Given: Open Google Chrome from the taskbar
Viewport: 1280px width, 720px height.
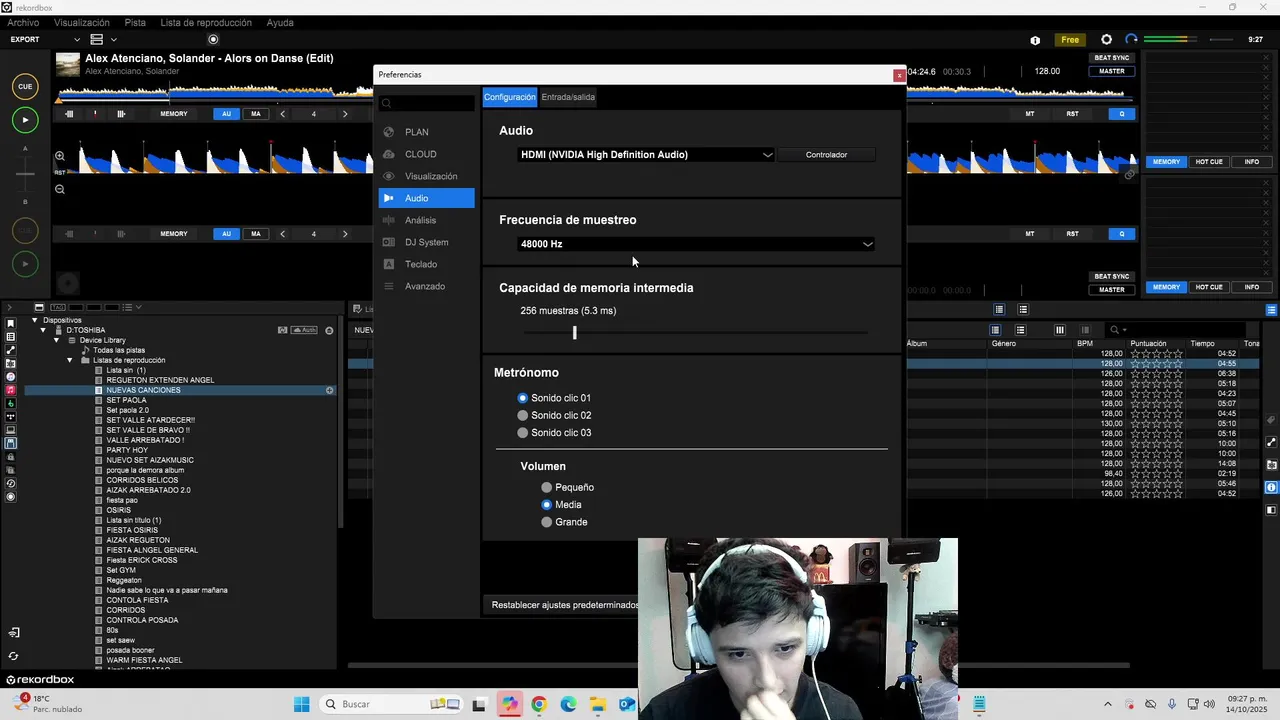Looking at the screenshot, I should click(x=539, y=704).
